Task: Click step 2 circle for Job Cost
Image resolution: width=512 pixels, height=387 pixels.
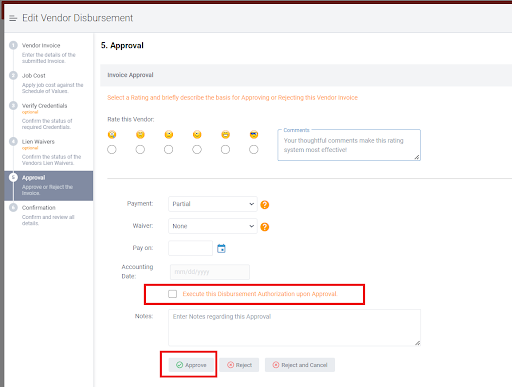Action: (x=13, y=75)
